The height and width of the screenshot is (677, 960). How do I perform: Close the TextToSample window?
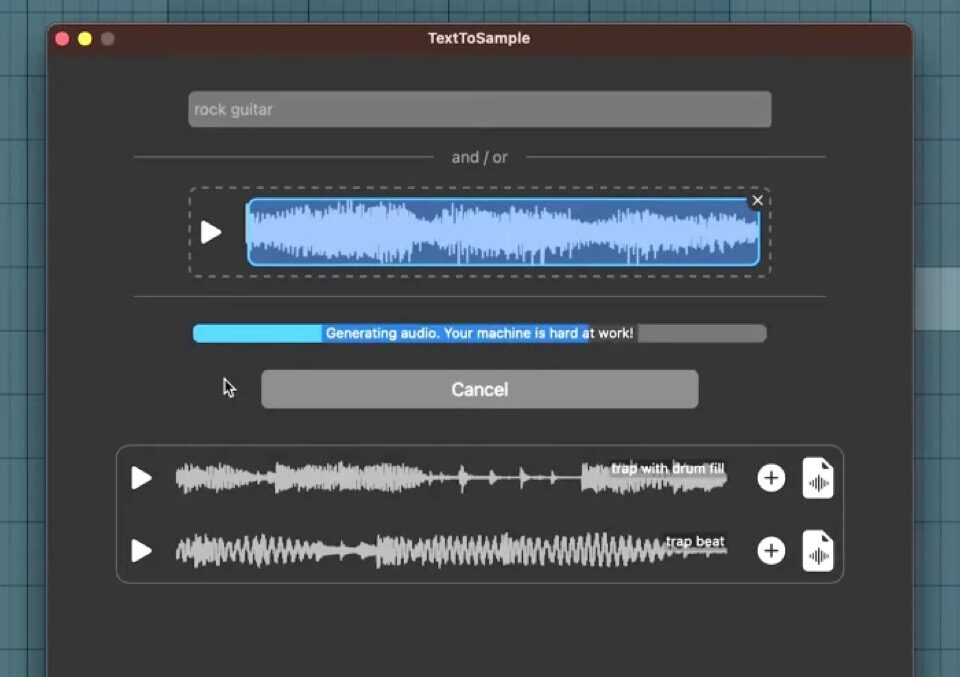click(62, 39)
